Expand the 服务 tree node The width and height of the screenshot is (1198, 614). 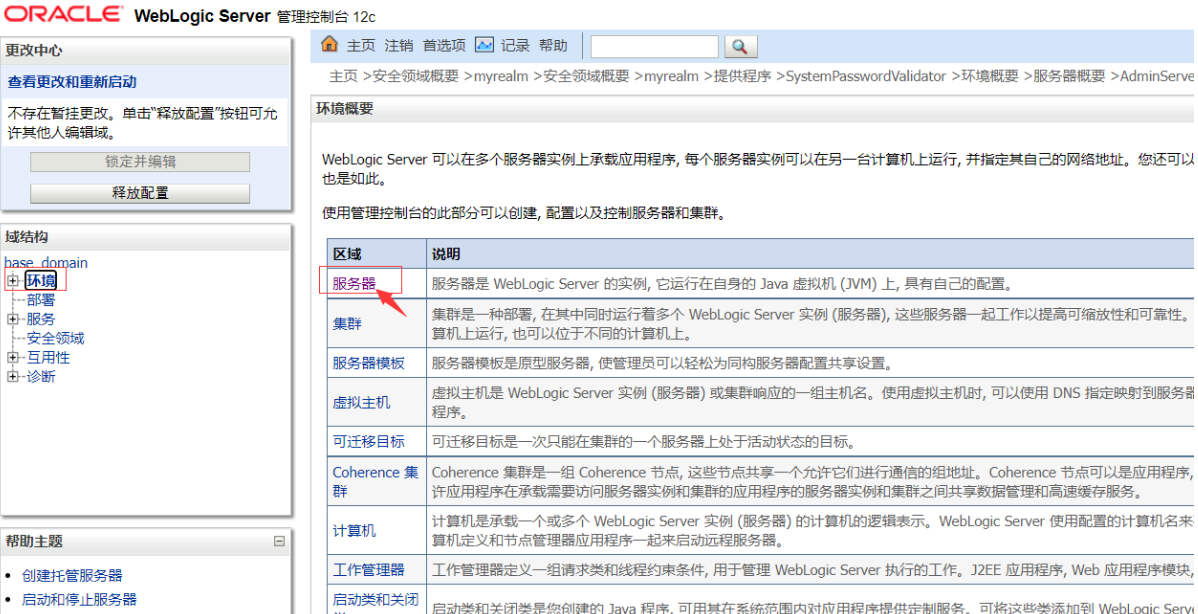[13, 319]
